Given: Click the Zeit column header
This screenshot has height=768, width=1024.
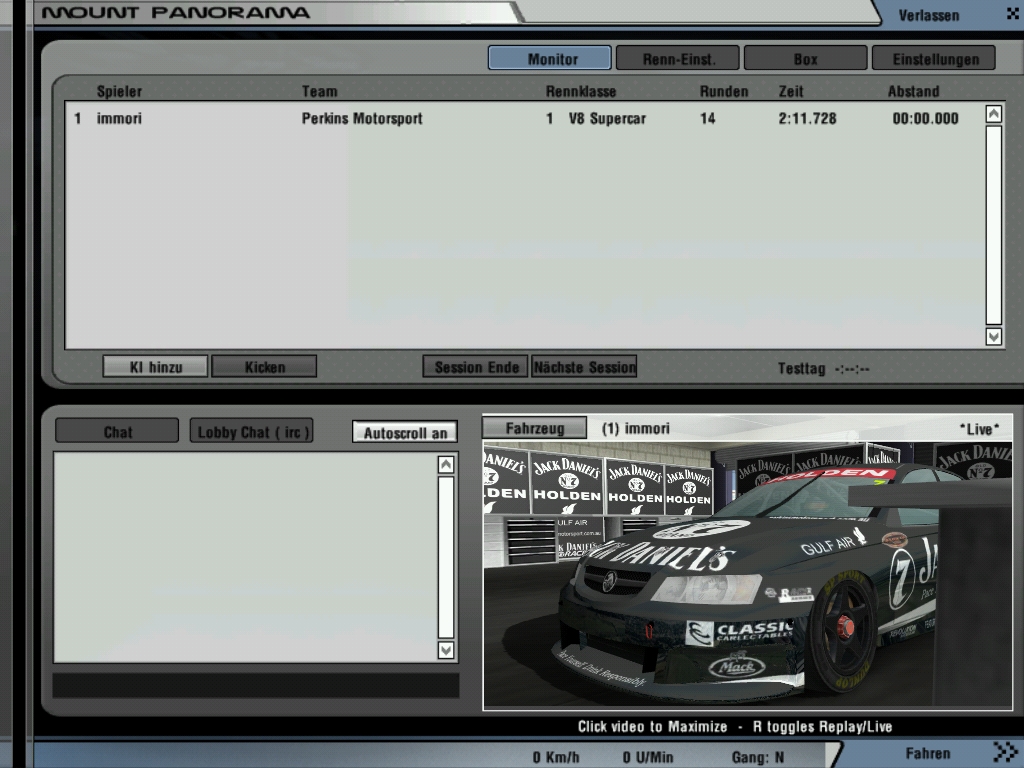Looking at the screenshot, I should [x=791, y=91].
